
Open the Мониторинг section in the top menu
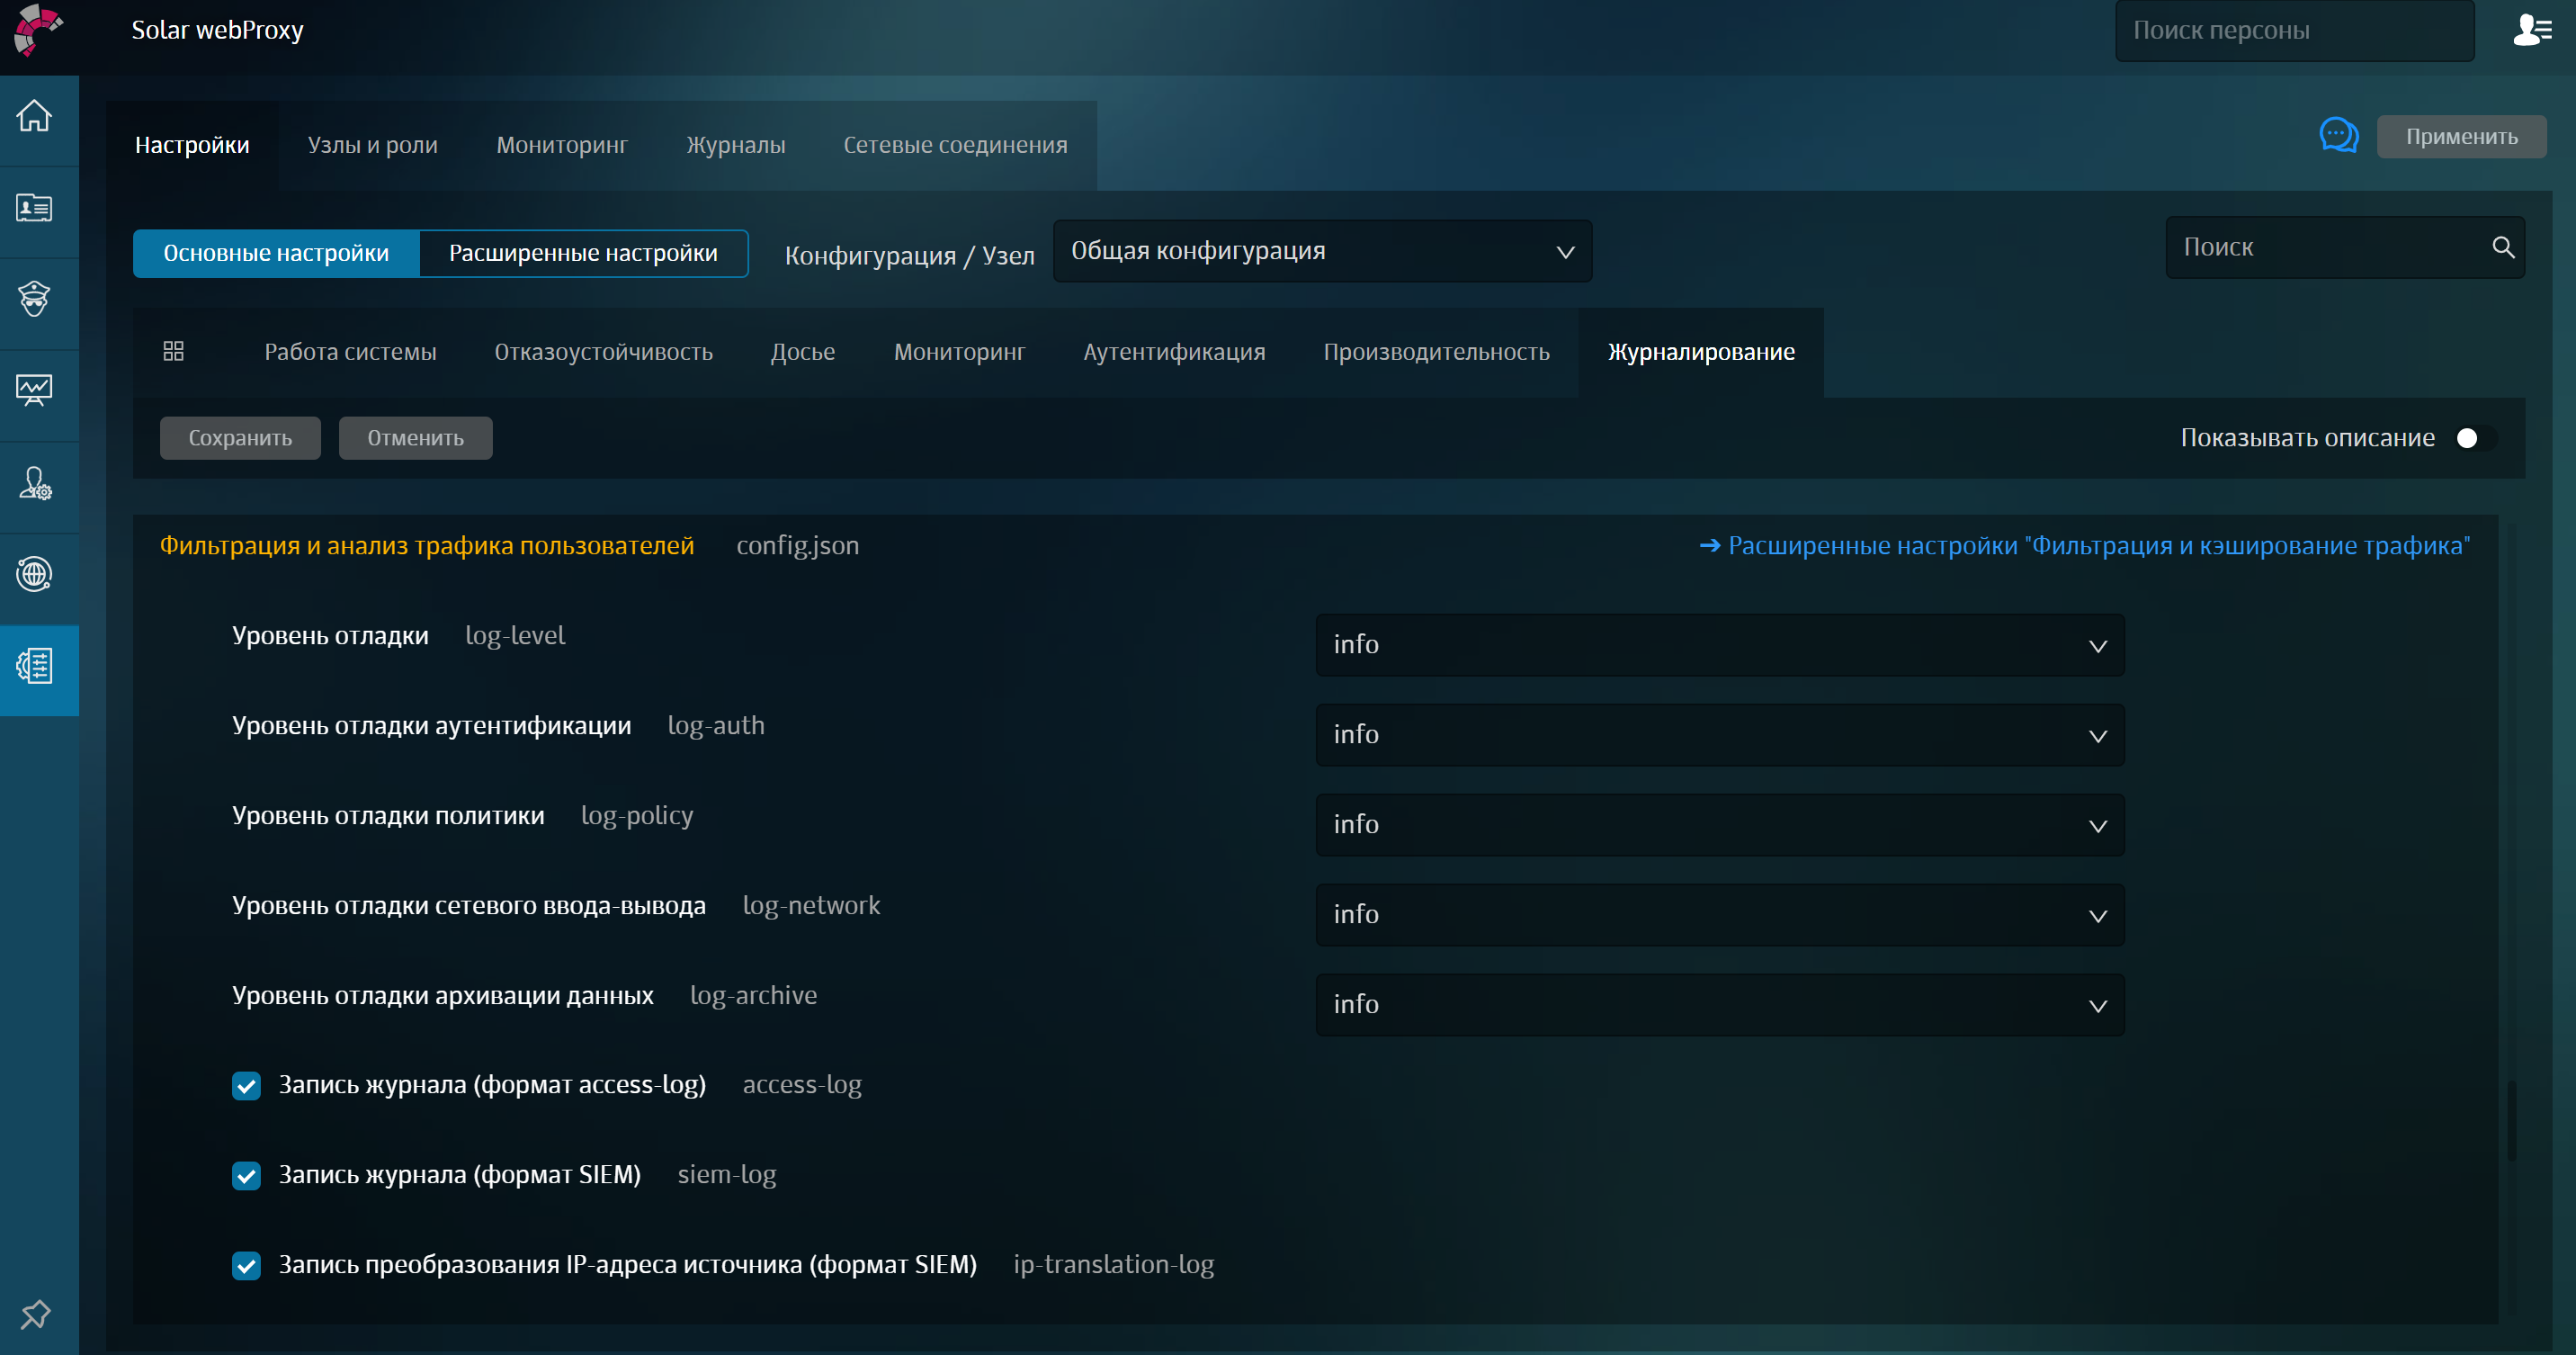(561, 144)
